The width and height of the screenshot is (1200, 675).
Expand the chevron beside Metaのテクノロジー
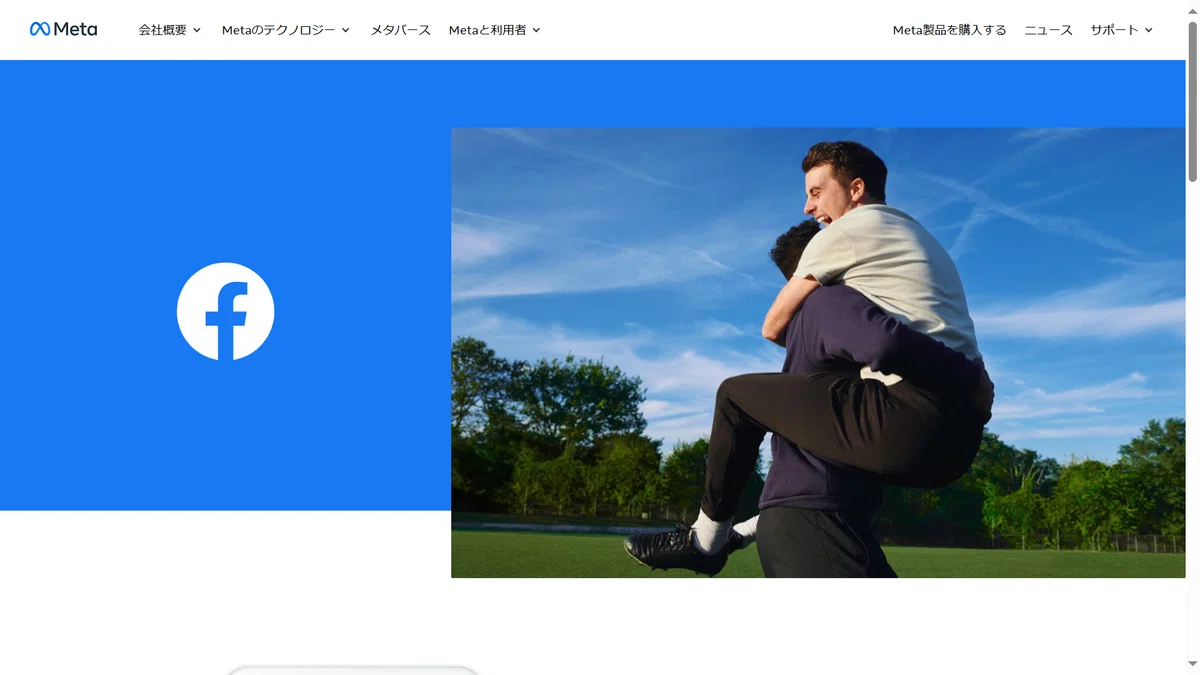[x=346, y=30]
